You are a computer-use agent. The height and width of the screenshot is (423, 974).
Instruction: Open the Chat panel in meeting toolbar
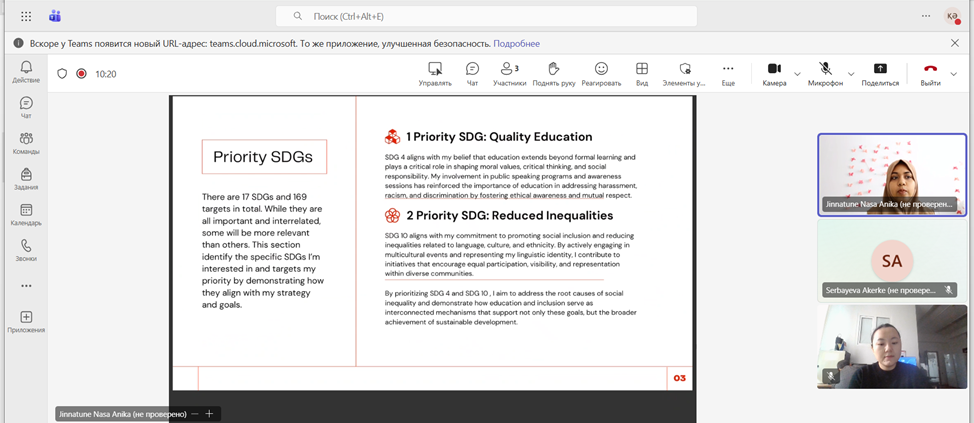472,73
